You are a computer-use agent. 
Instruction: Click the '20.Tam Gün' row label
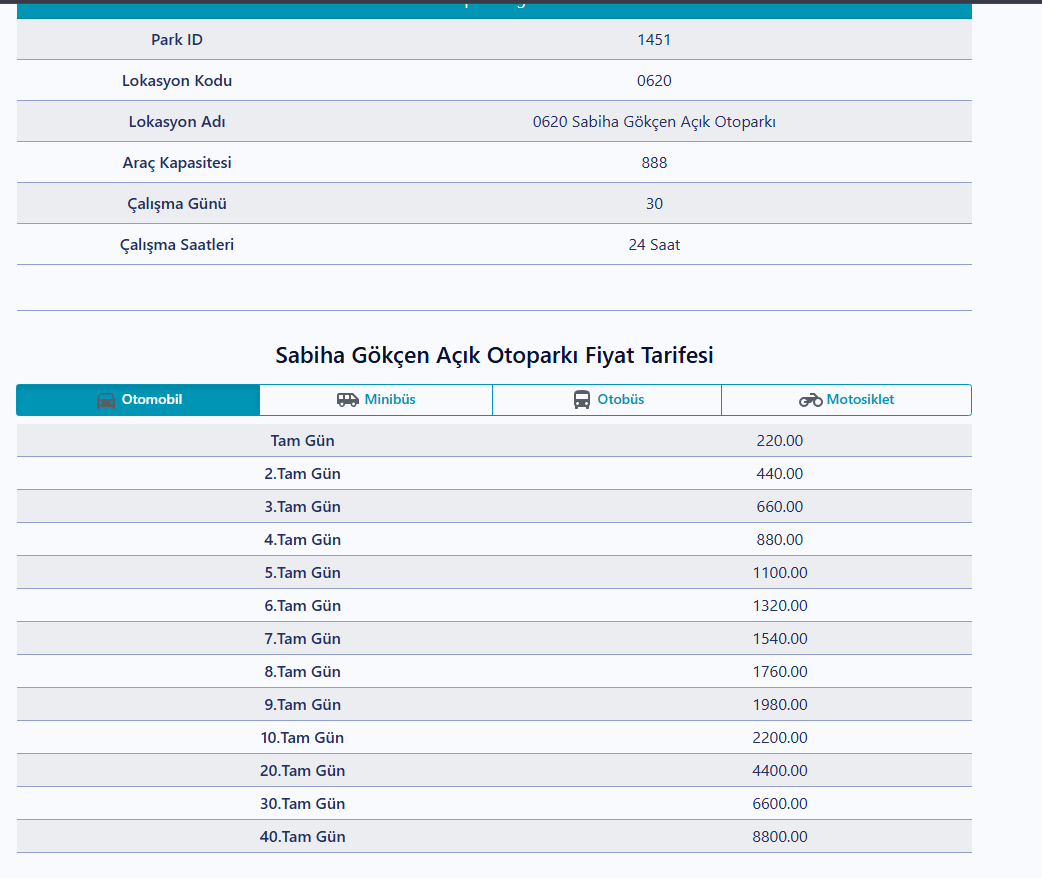(302, 771)
